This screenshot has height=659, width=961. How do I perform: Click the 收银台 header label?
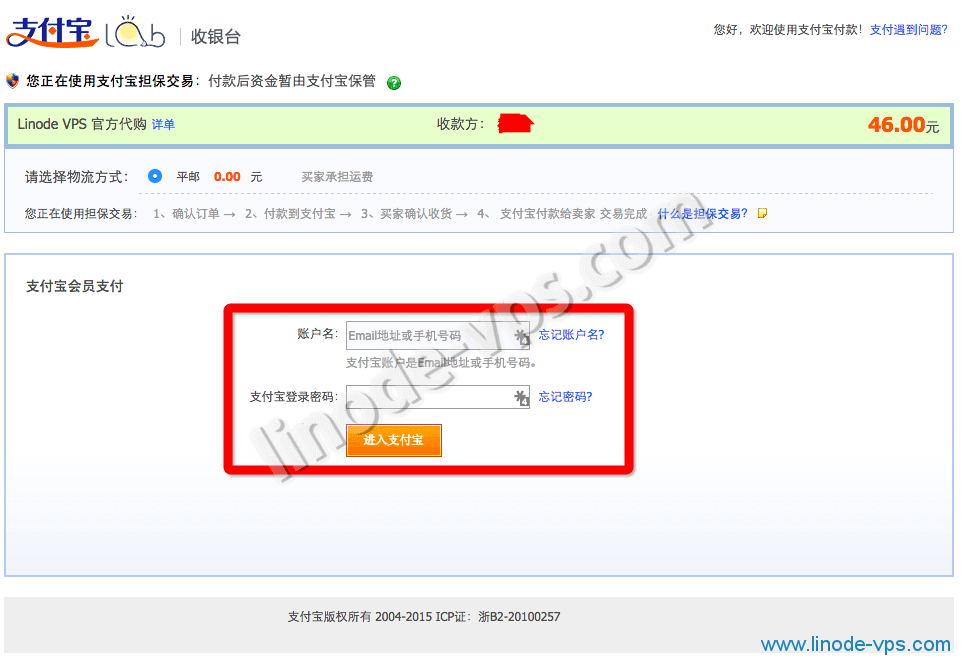point(216,37)
